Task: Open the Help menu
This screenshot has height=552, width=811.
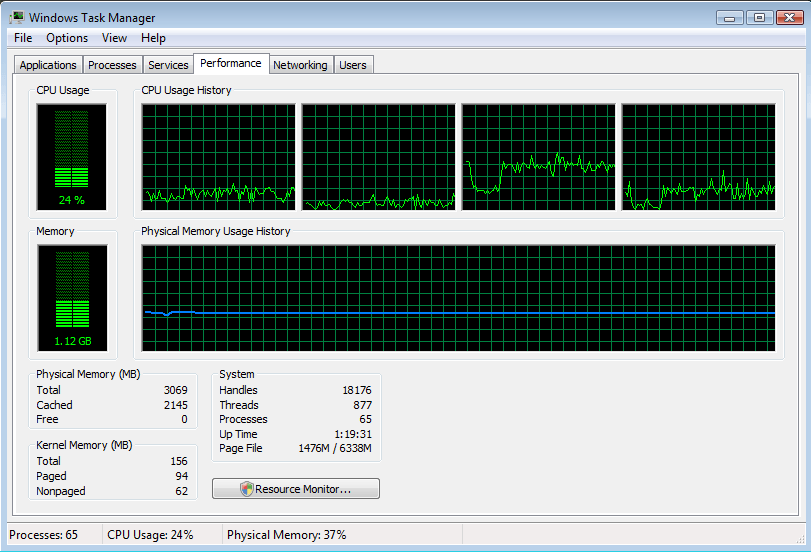Action: pos(153,38)
